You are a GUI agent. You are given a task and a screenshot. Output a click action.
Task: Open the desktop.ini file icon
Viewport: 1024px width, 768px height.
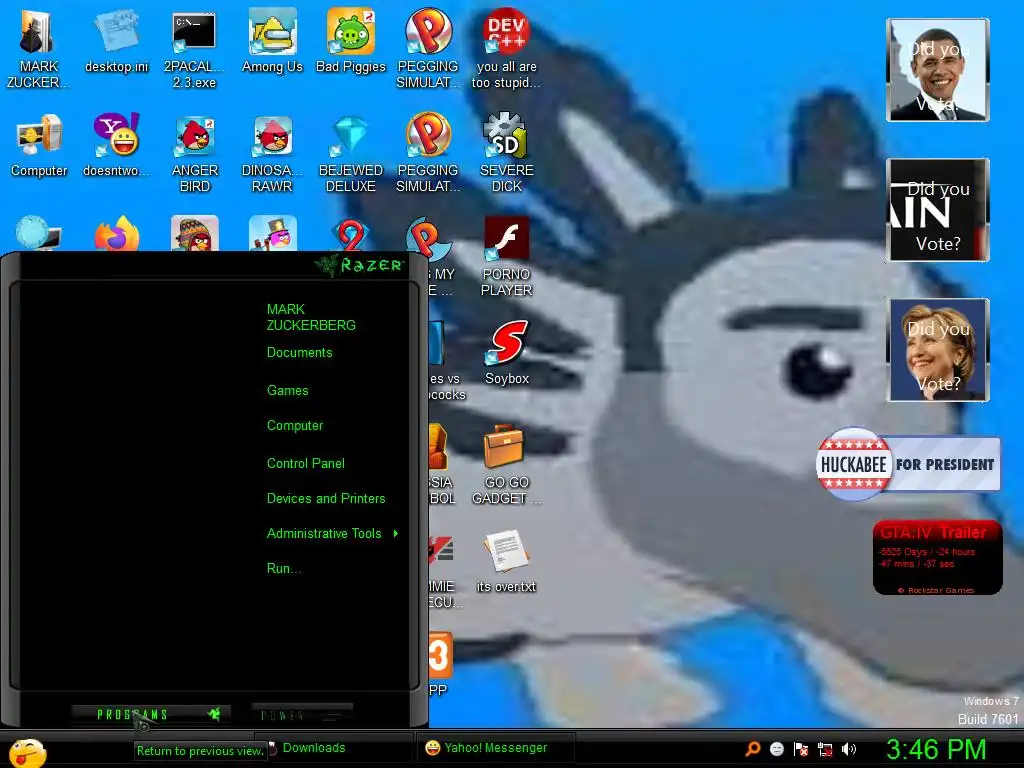coord(116,40)
